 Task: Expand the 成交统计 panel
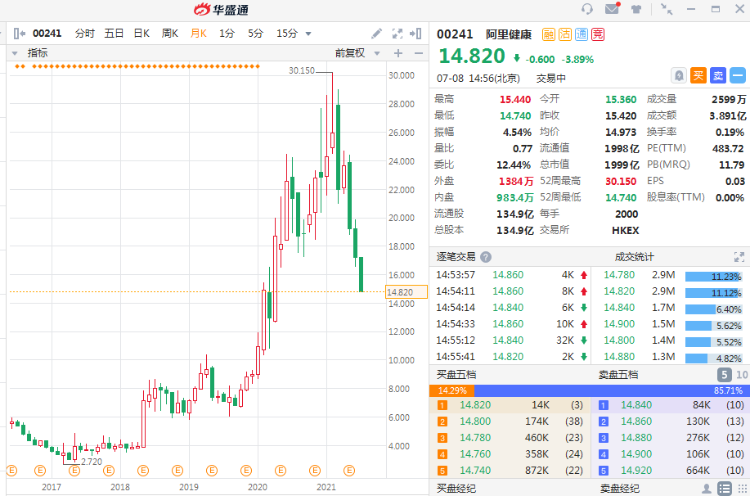coord(739,257)
